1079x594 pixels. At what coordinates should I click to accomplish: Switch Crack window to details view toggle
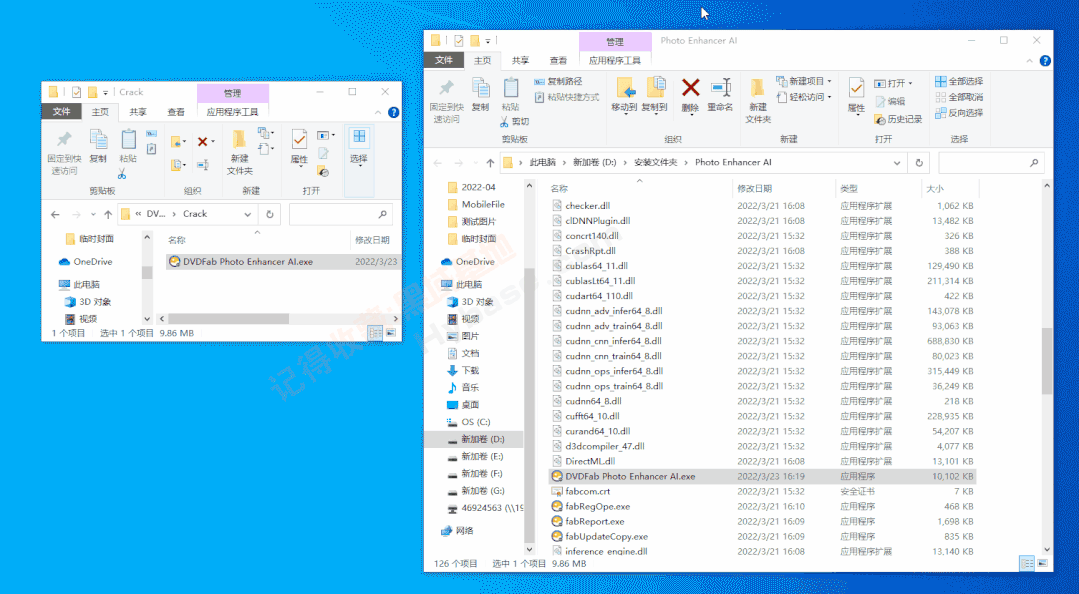(375, 333)
